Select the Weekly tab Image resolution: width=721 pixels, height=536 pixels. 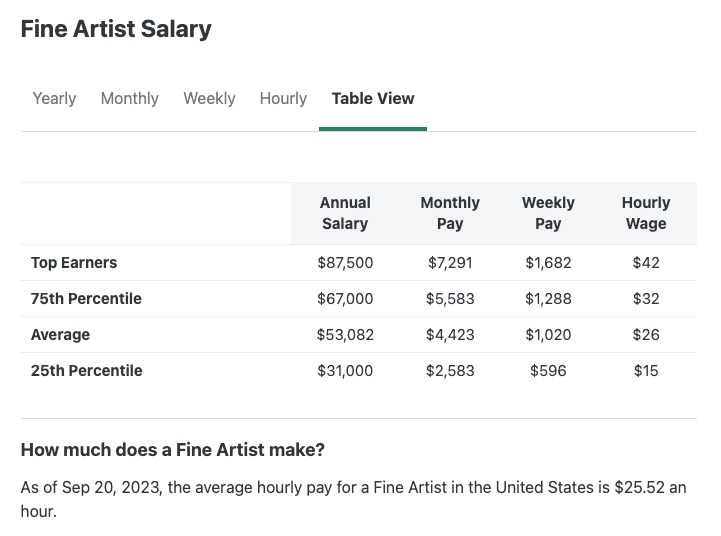(x=209, y=98)
